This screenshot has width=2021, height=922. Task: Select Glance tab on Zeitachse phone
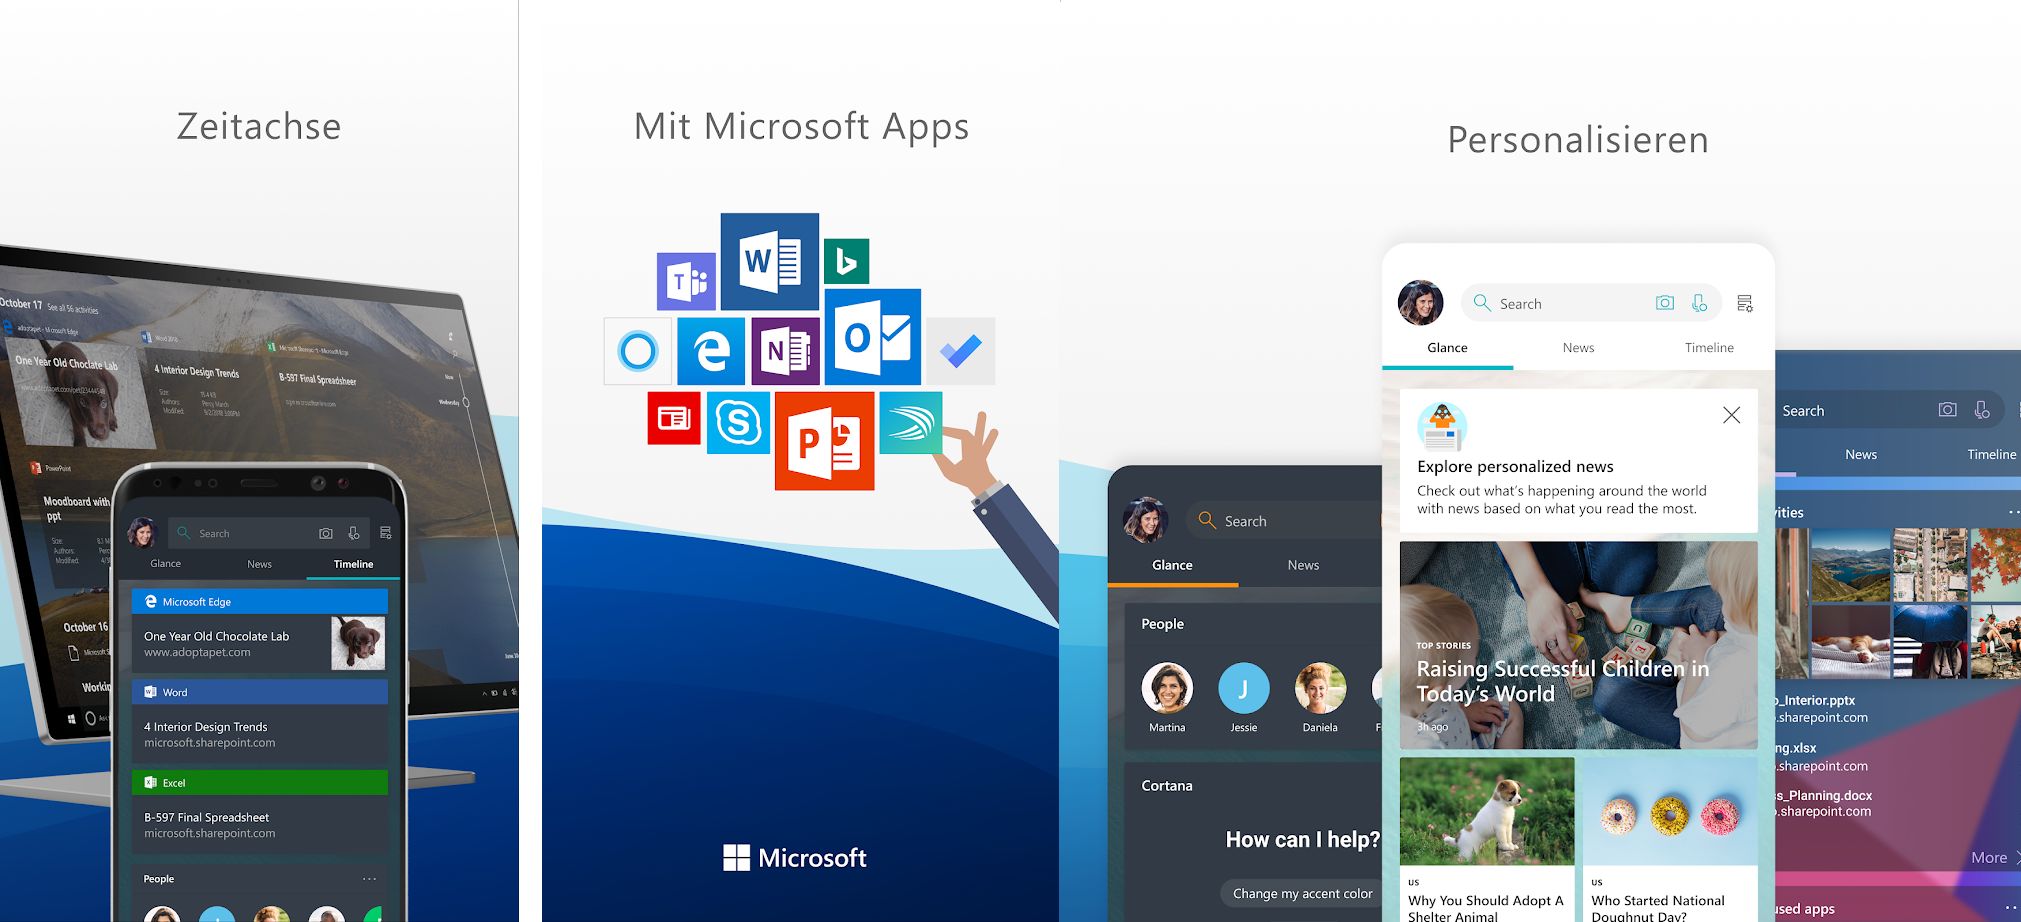tap(165, 564)
